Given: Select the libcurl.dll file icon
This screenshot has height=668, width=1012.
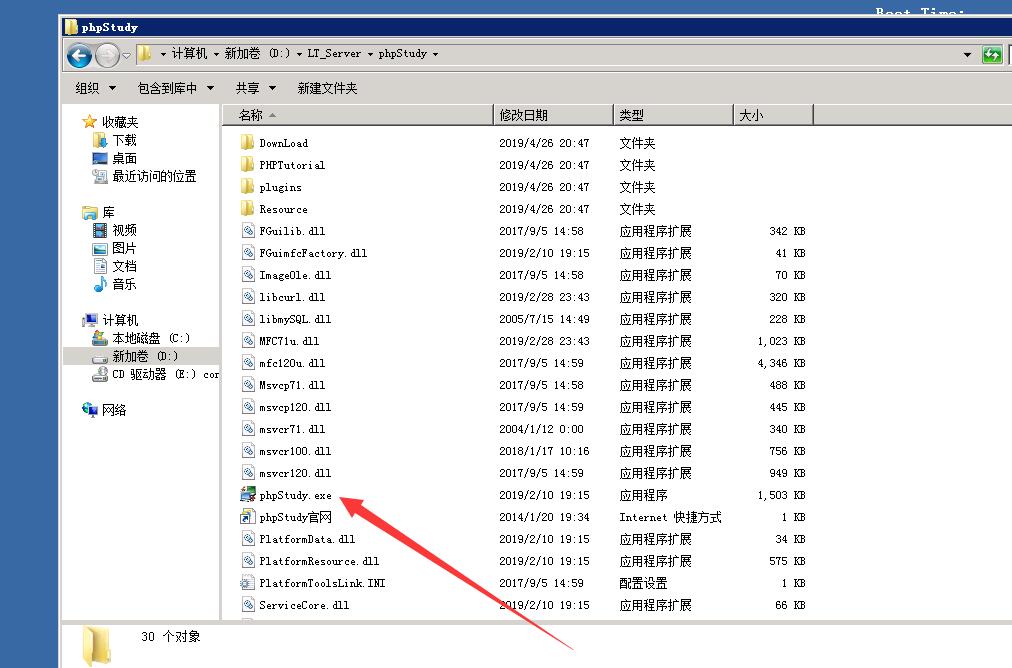Looking at the screenshot, I should click(248, 297).
